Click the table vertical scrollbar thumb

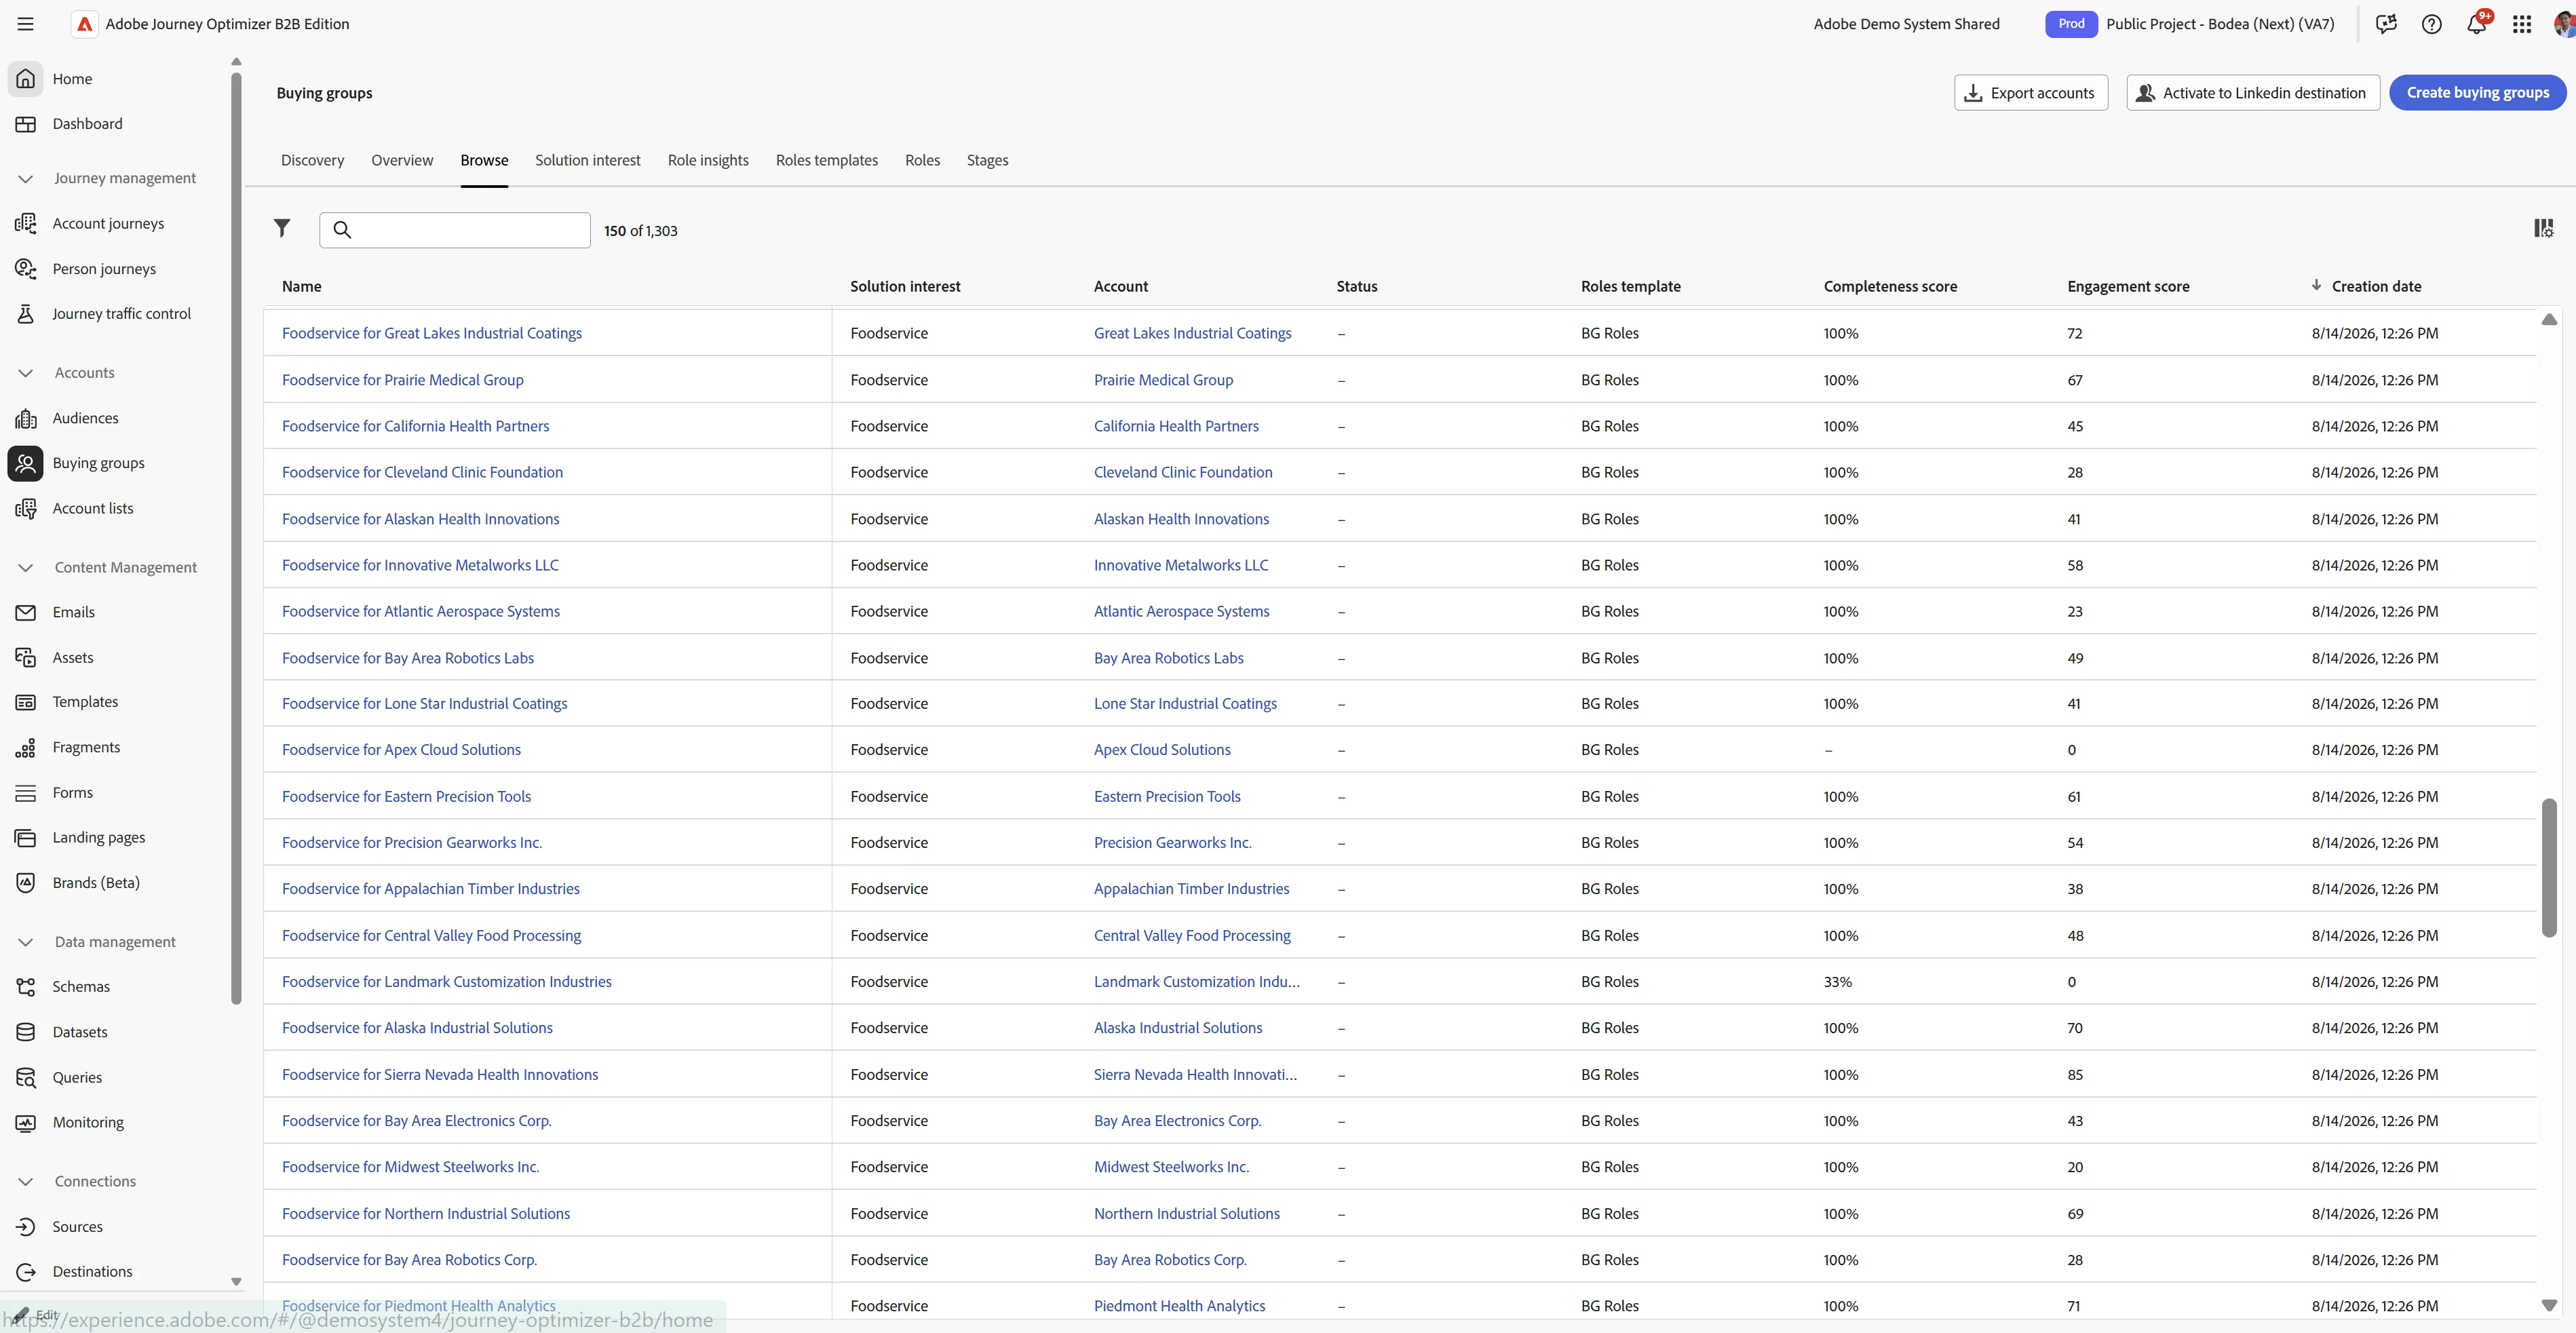pyautogui.click(x=2549, y=867)
